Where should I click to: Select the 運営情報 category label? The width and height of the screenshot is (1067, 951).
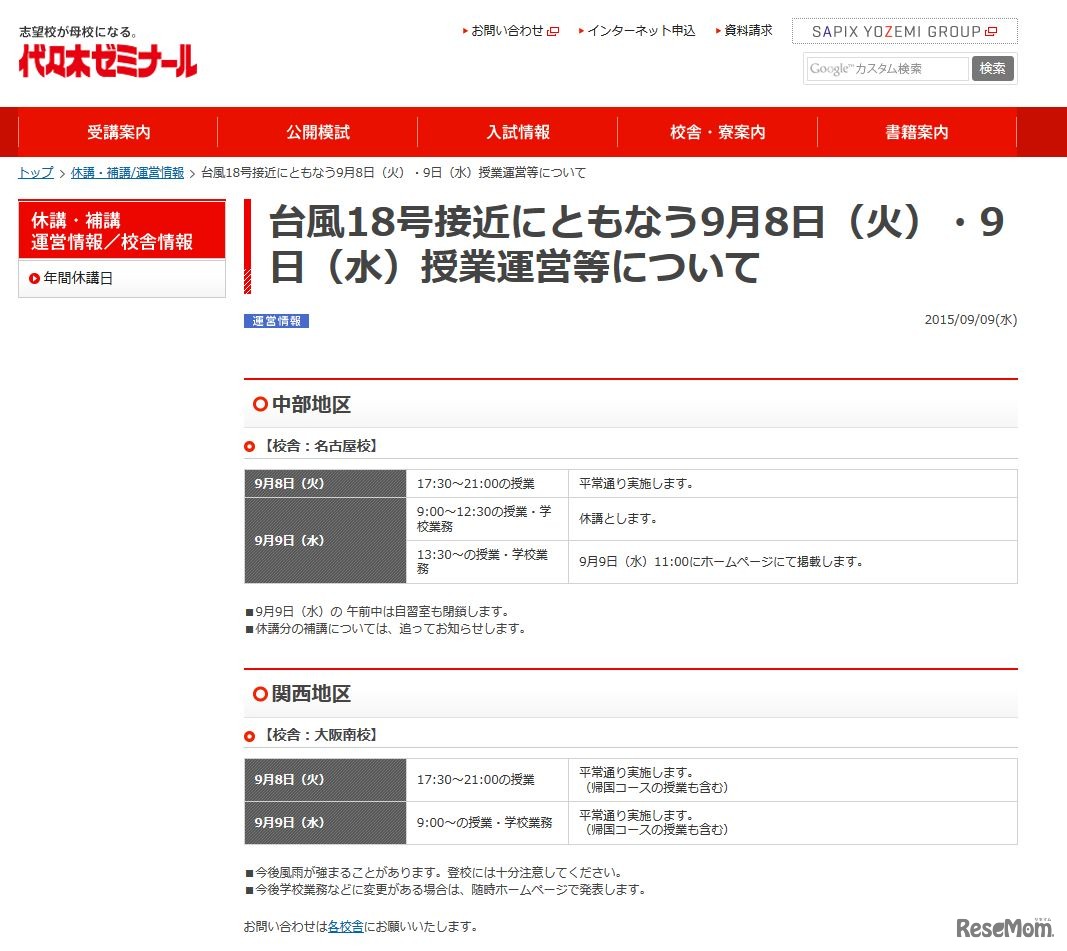276,321
